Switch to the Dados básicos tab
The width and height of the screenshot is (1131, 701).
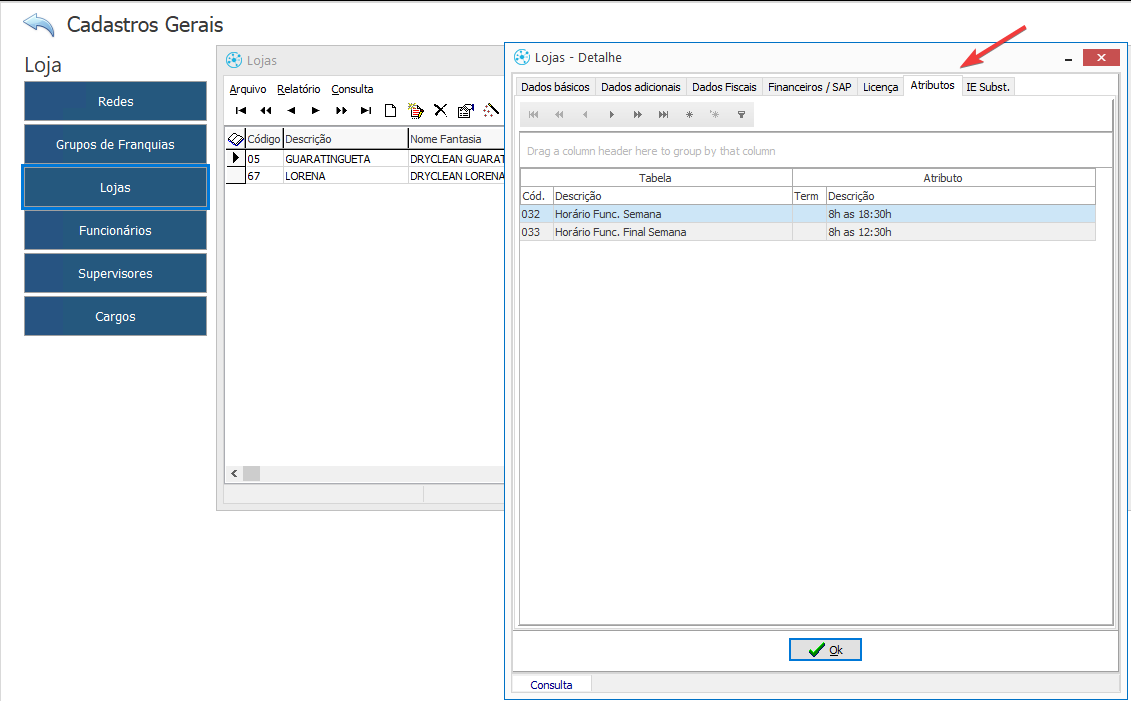point(555,87)
